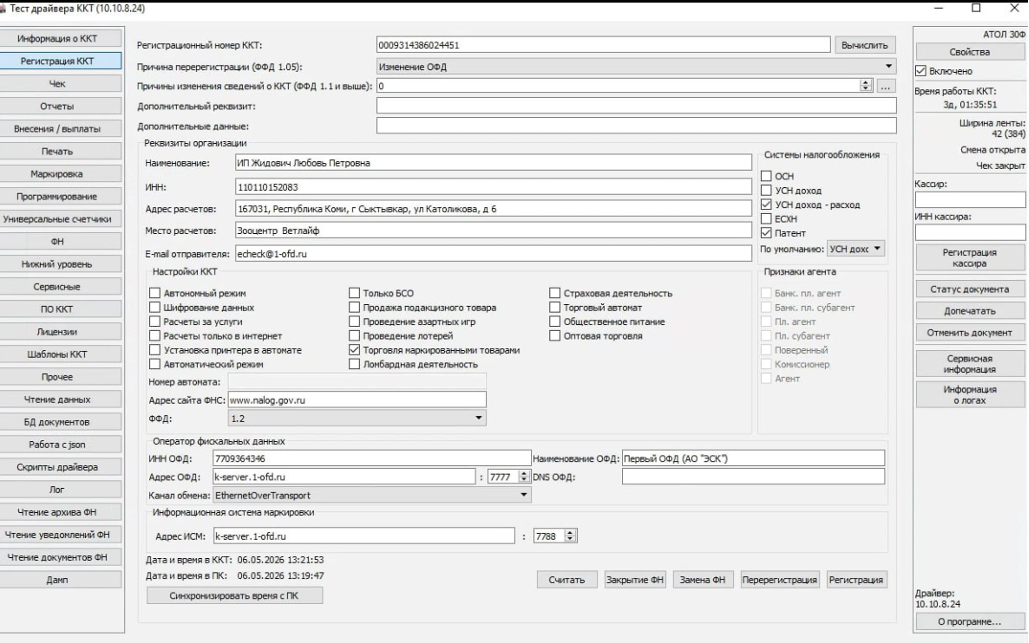Open the По умолчанию tax dropdown
Viewport: 1029px width, 643px height.
pos(855,249)
